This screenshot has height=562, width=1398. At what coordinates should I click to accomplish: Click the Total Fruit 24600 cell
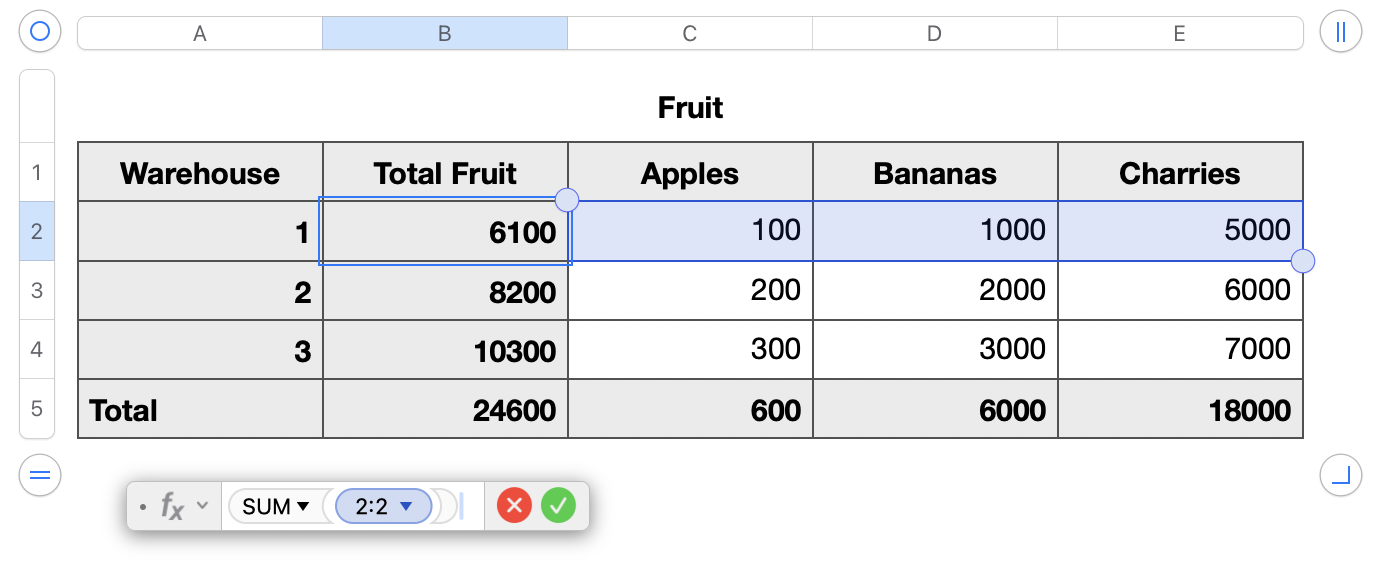tap(445, 409)
